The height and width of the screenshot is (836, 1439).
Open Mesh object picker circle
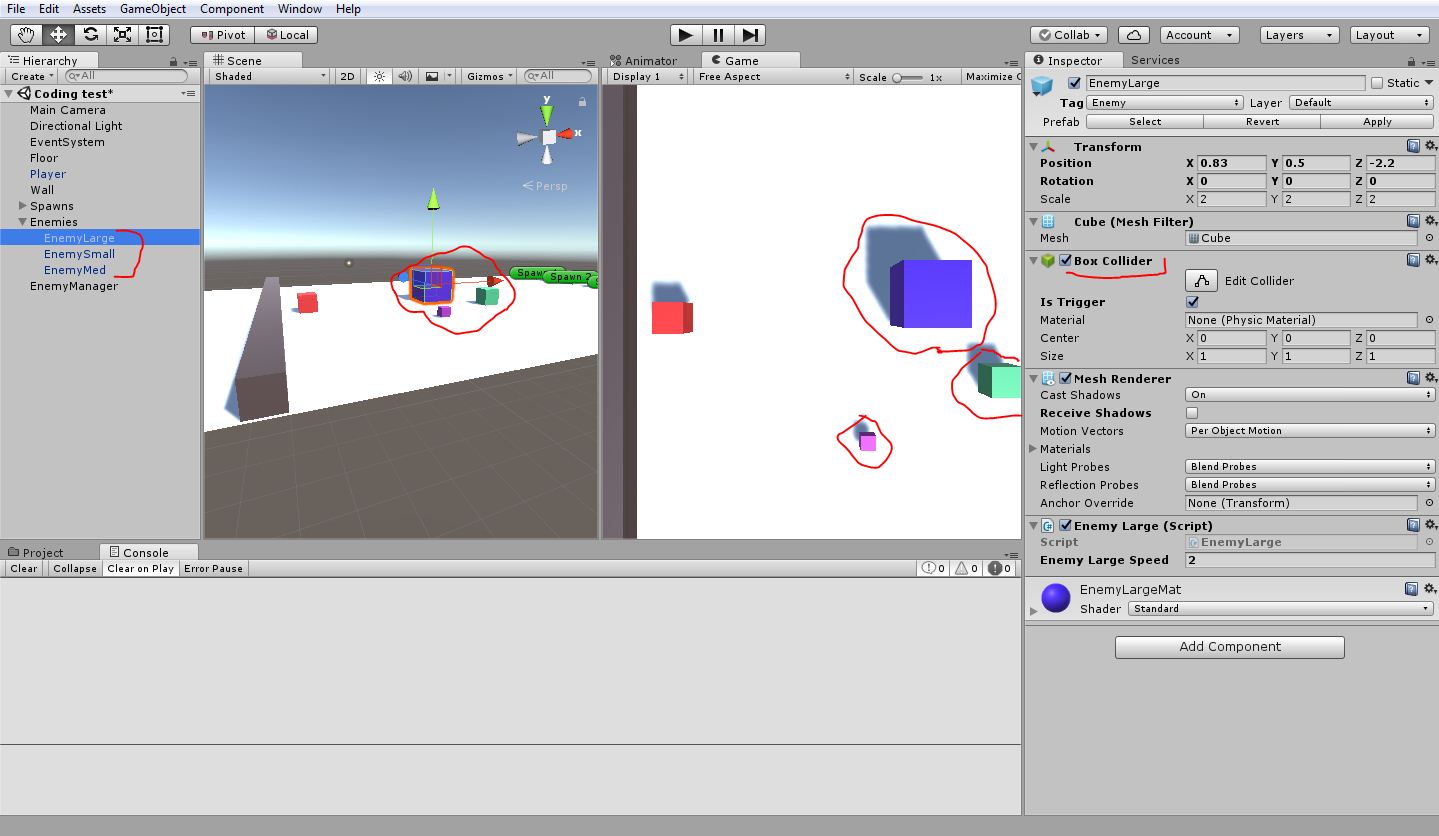click(x=1429, y=238)
